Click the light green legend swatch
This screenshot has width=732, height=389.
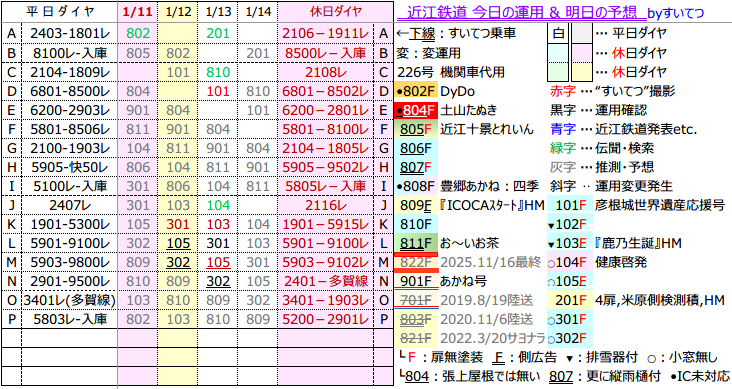click(x=558, y=71)
